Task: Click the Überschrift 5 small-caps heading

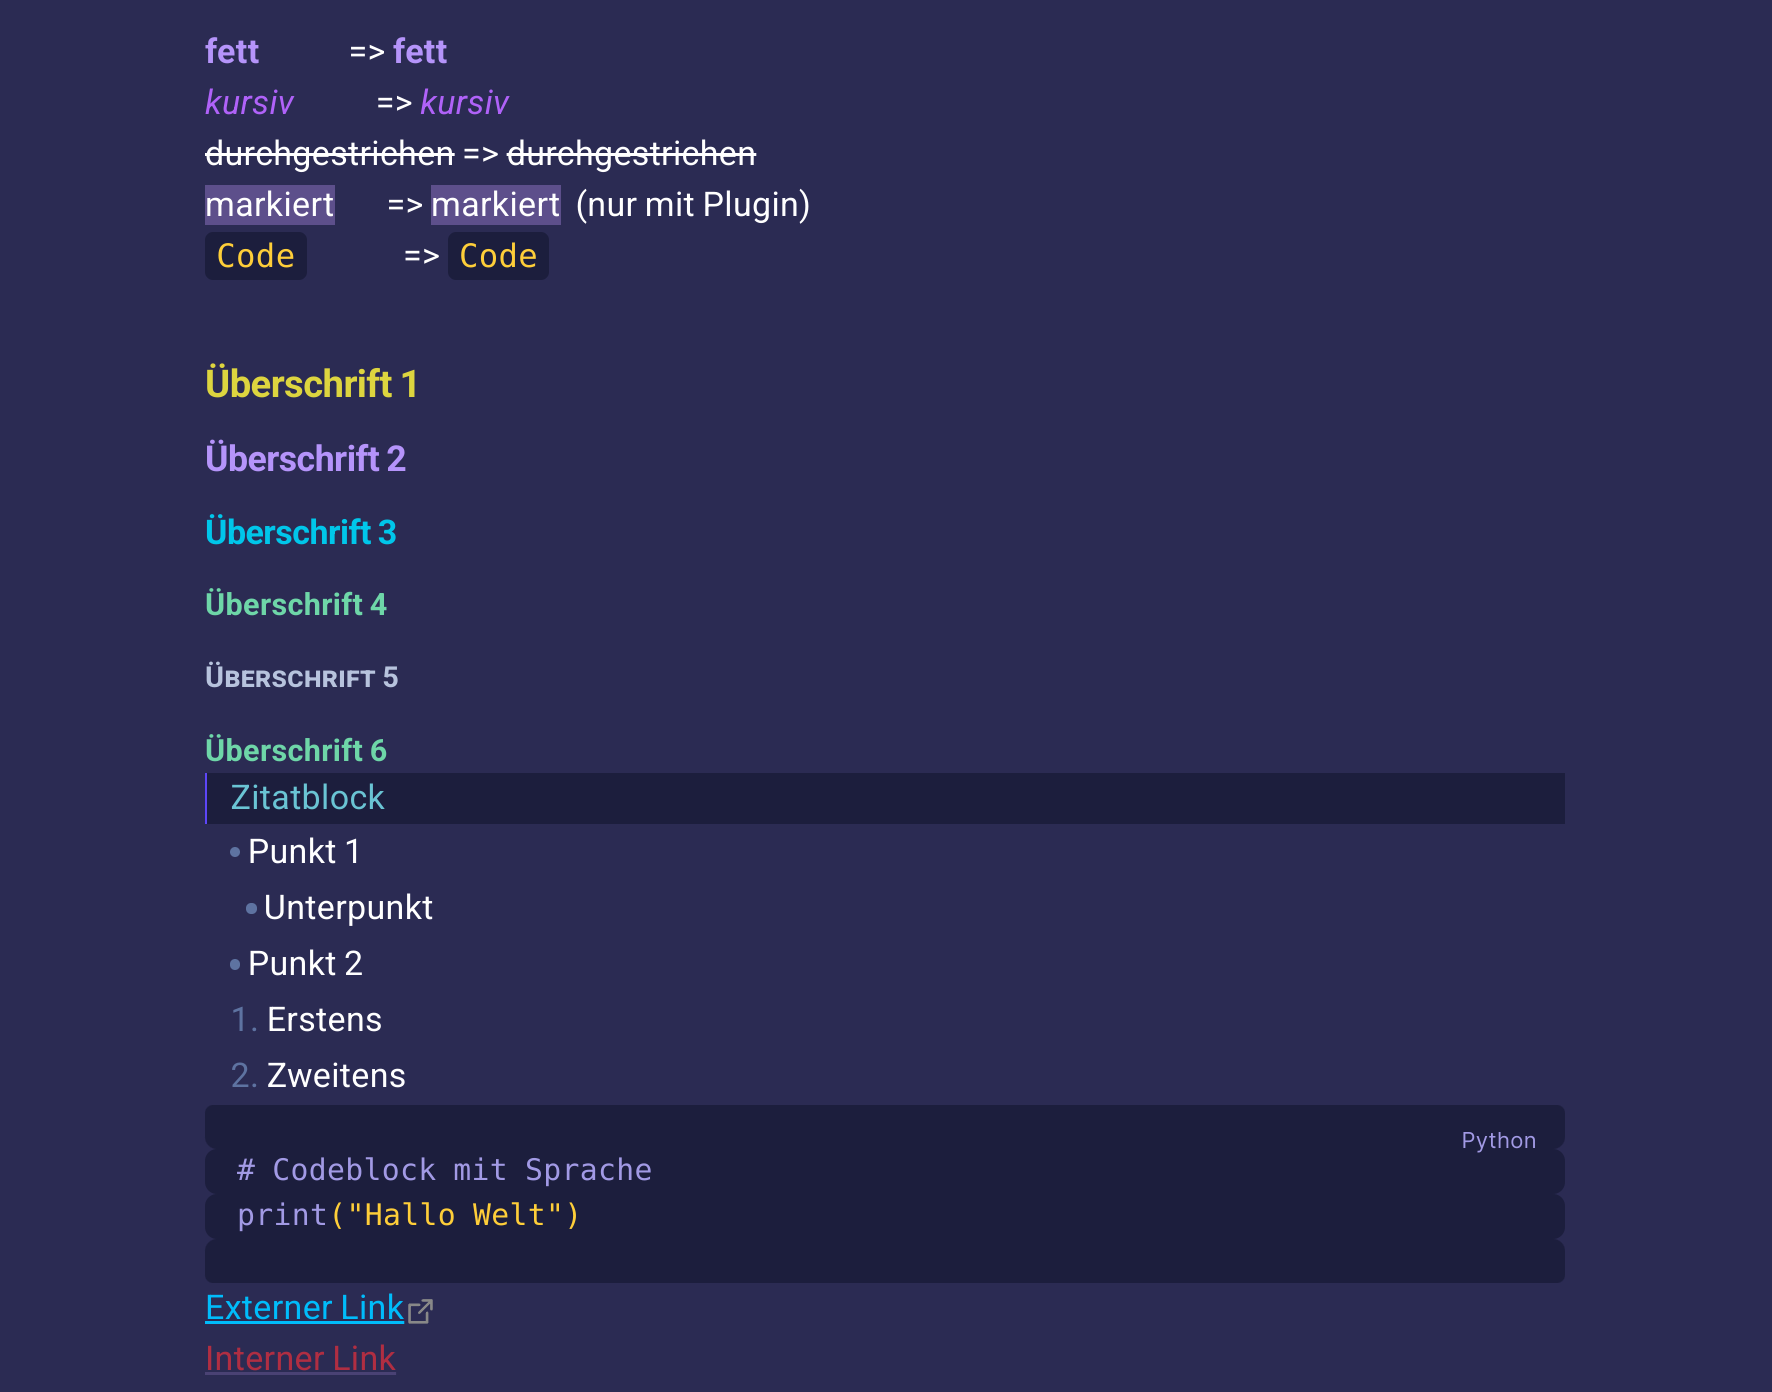Action: (x=301, y=678)
